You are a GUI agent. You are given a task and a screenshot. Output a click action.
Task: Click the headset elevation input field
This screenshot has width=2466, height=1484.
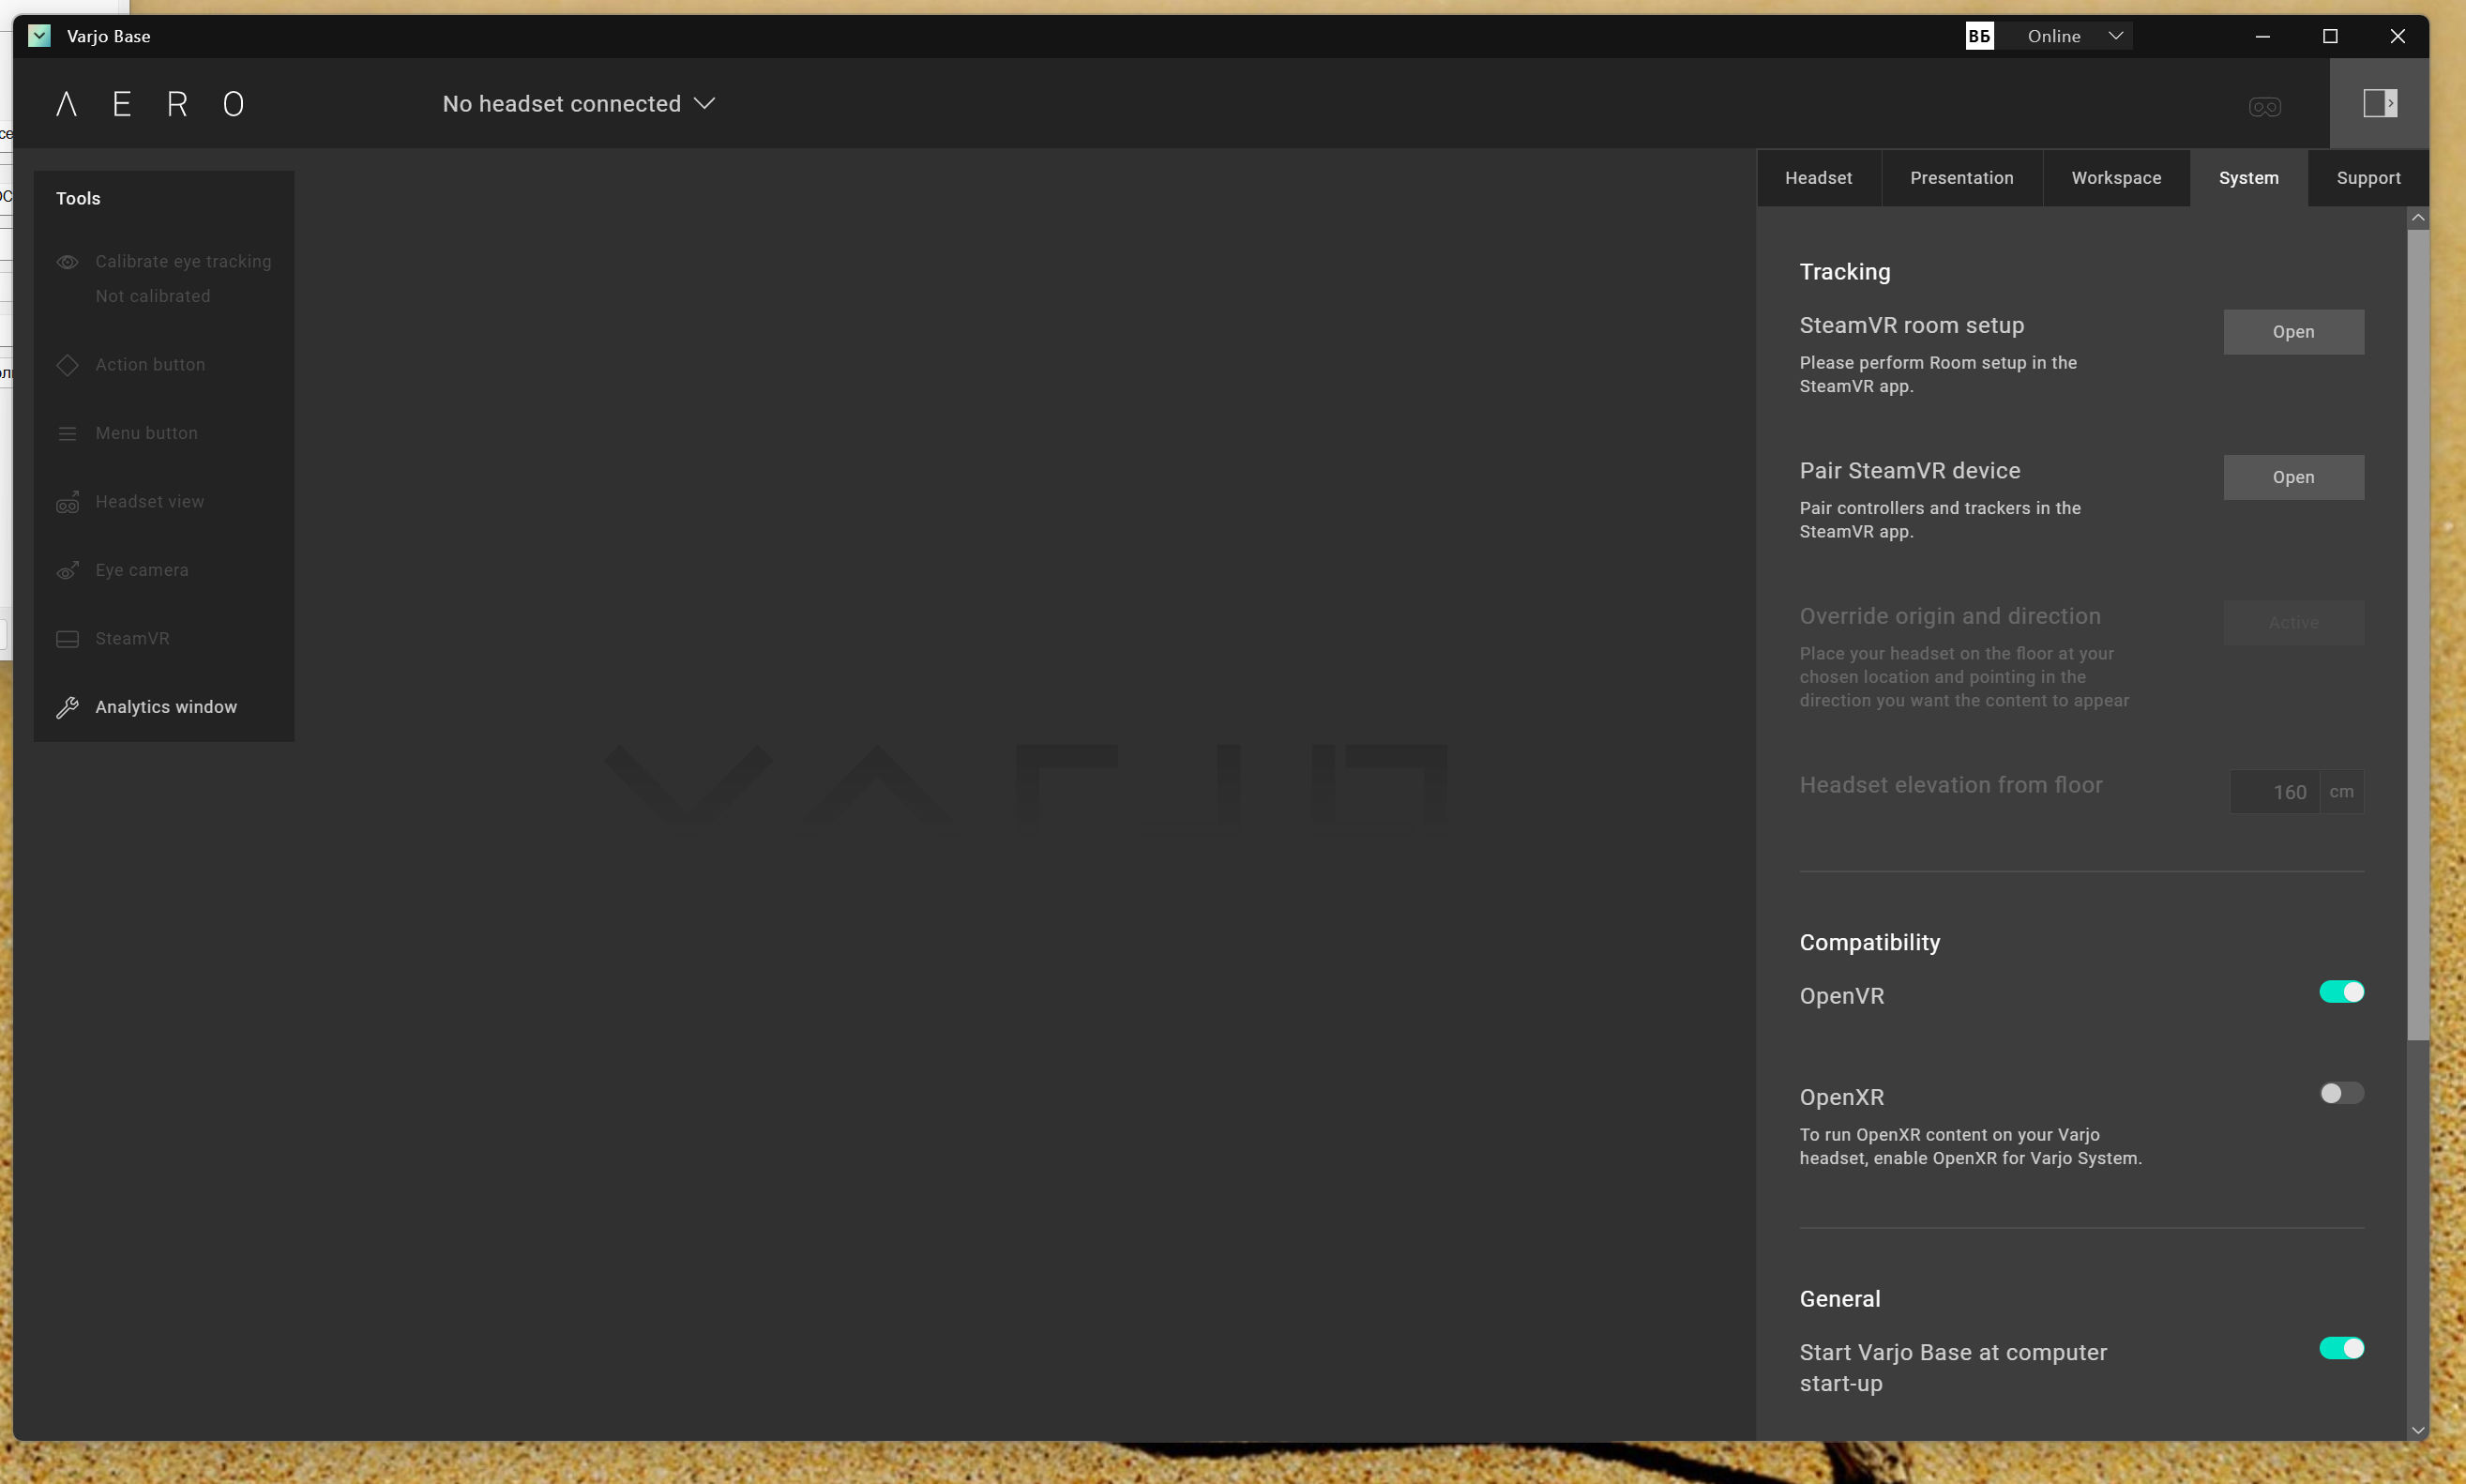tap(2275, 792)
